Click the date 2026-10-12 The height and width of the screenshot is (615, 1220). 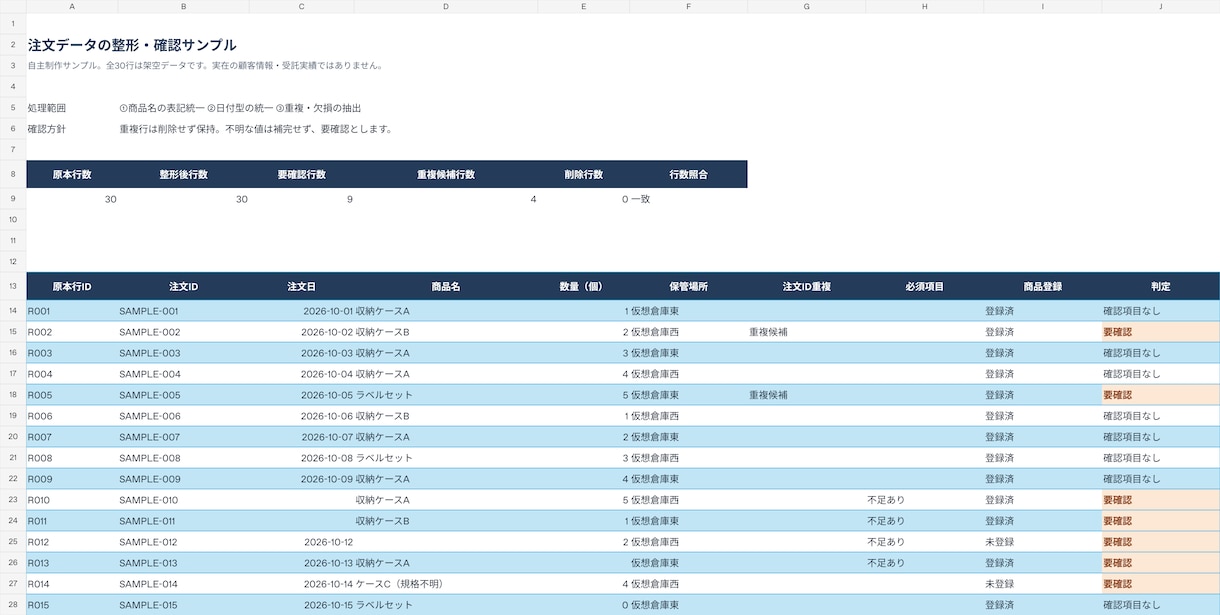(329, 542)
